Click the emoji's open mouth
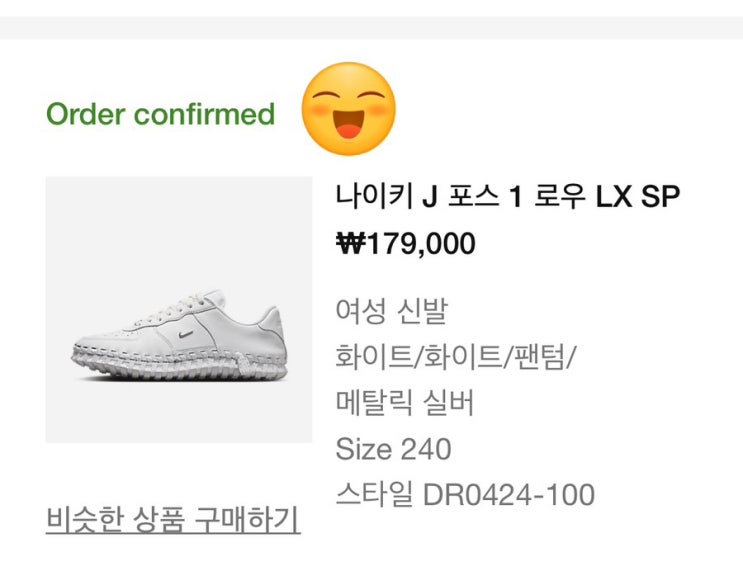This screenshot has width=743, height=585. click(349, 128)
